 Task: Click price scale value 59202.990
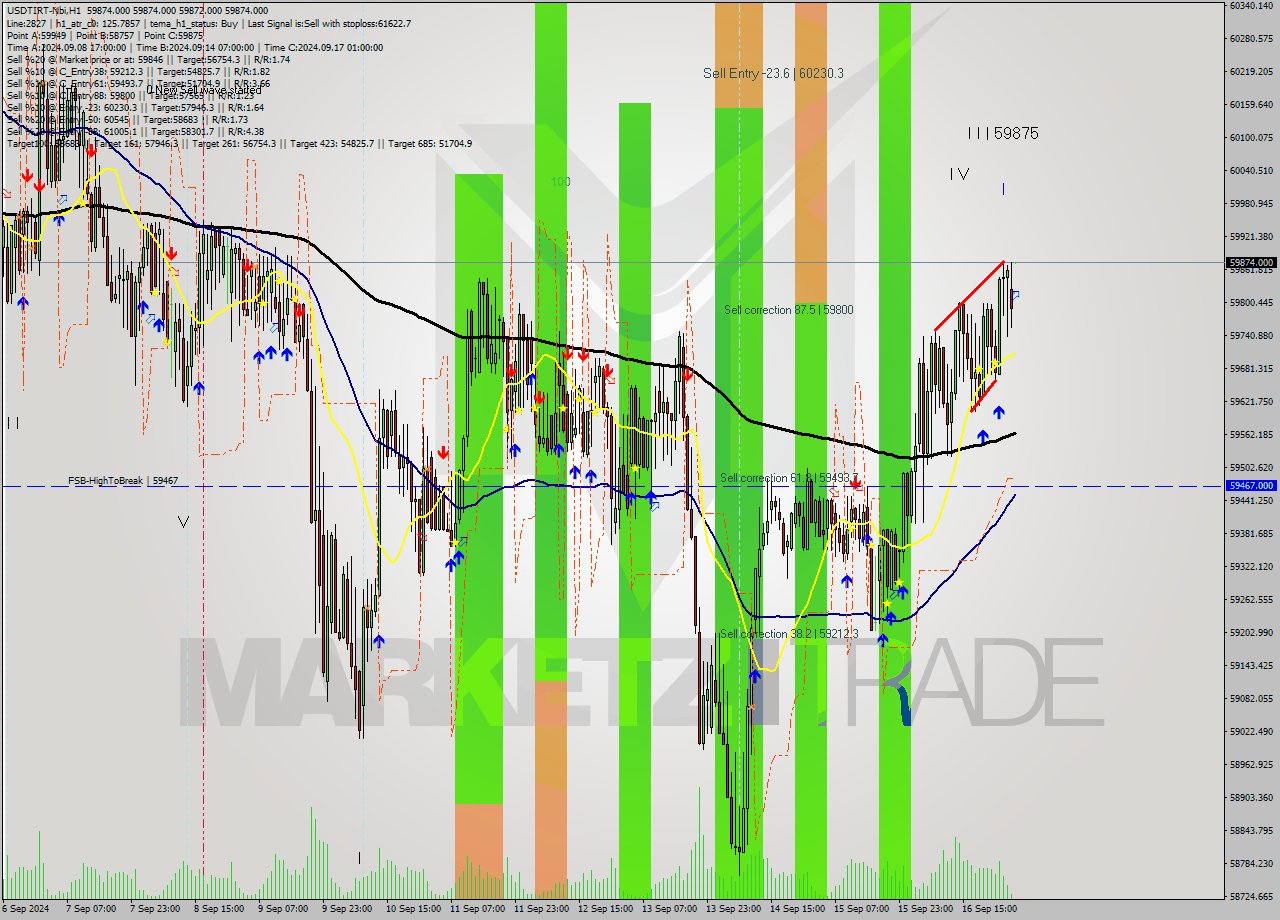[1252, 632]
